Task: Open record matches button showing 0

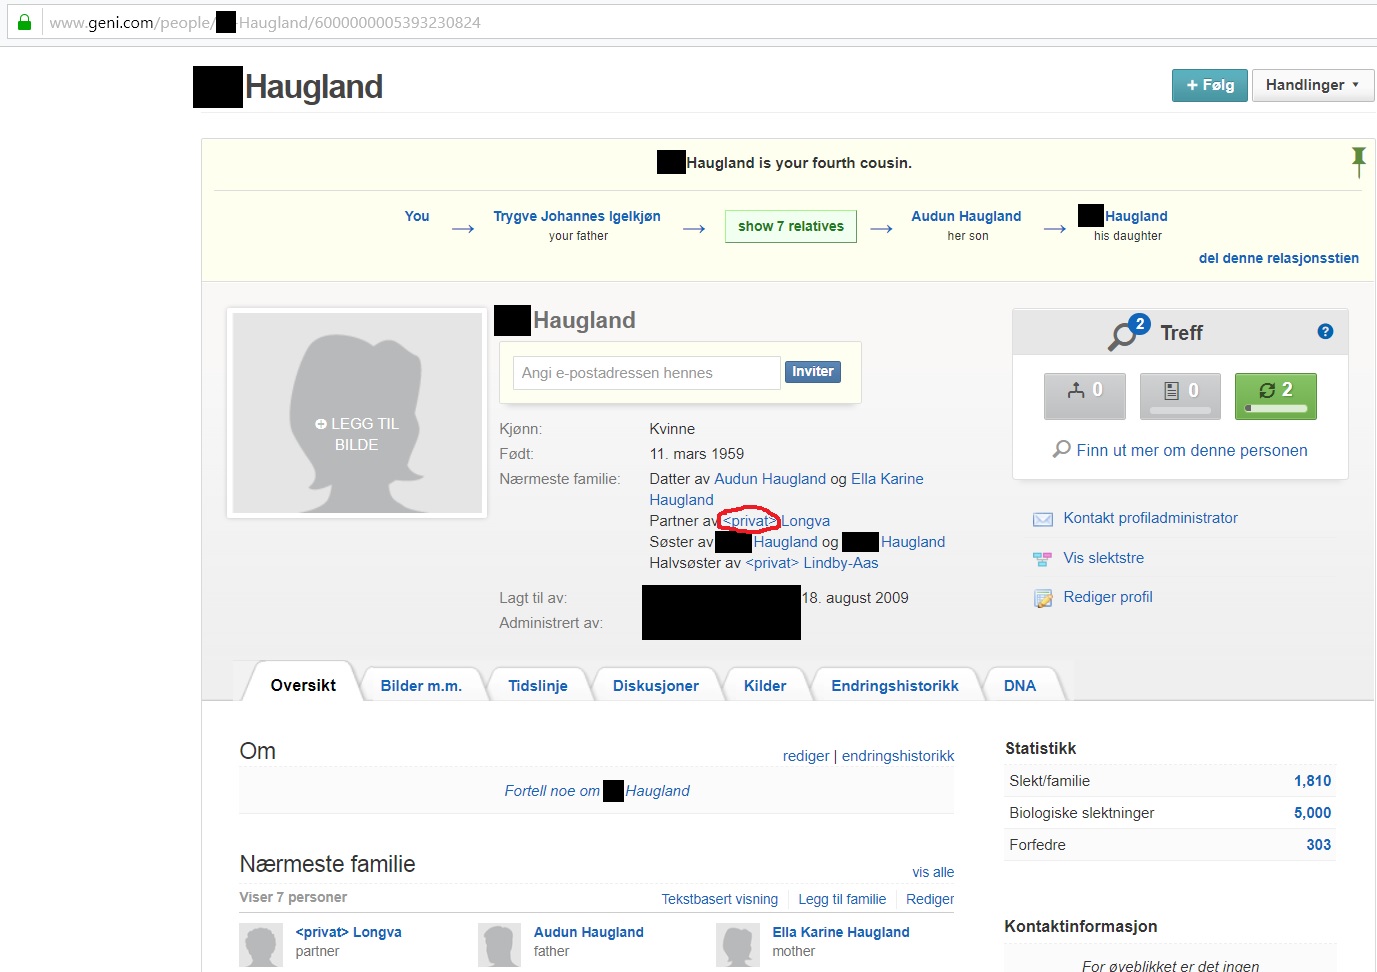Action: tap(1180, 396)
